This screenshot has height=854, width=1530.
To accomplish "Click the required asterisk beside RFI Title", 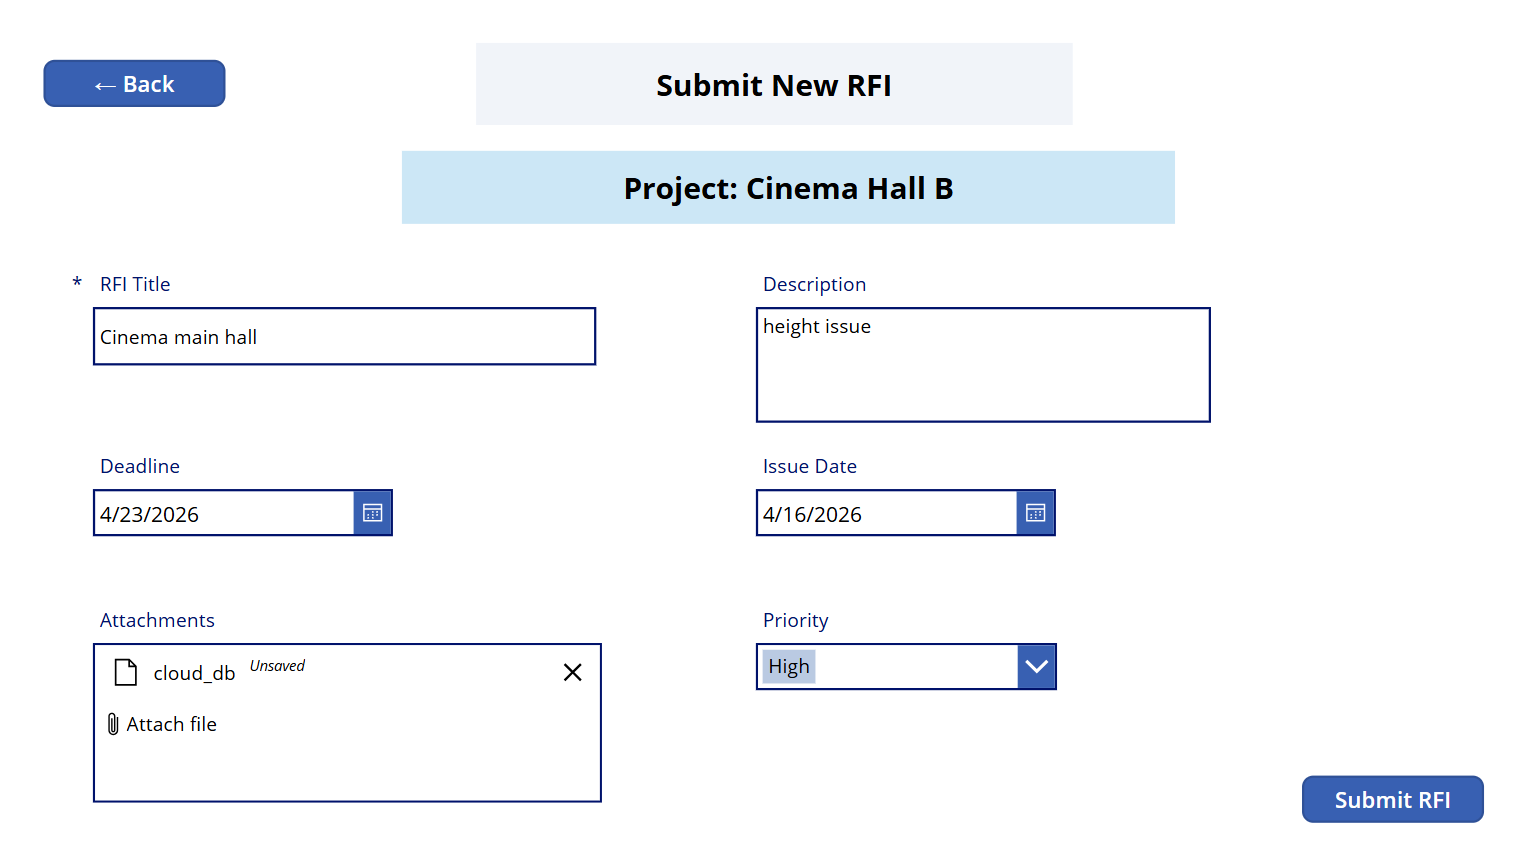I will [x=77, y=284].
